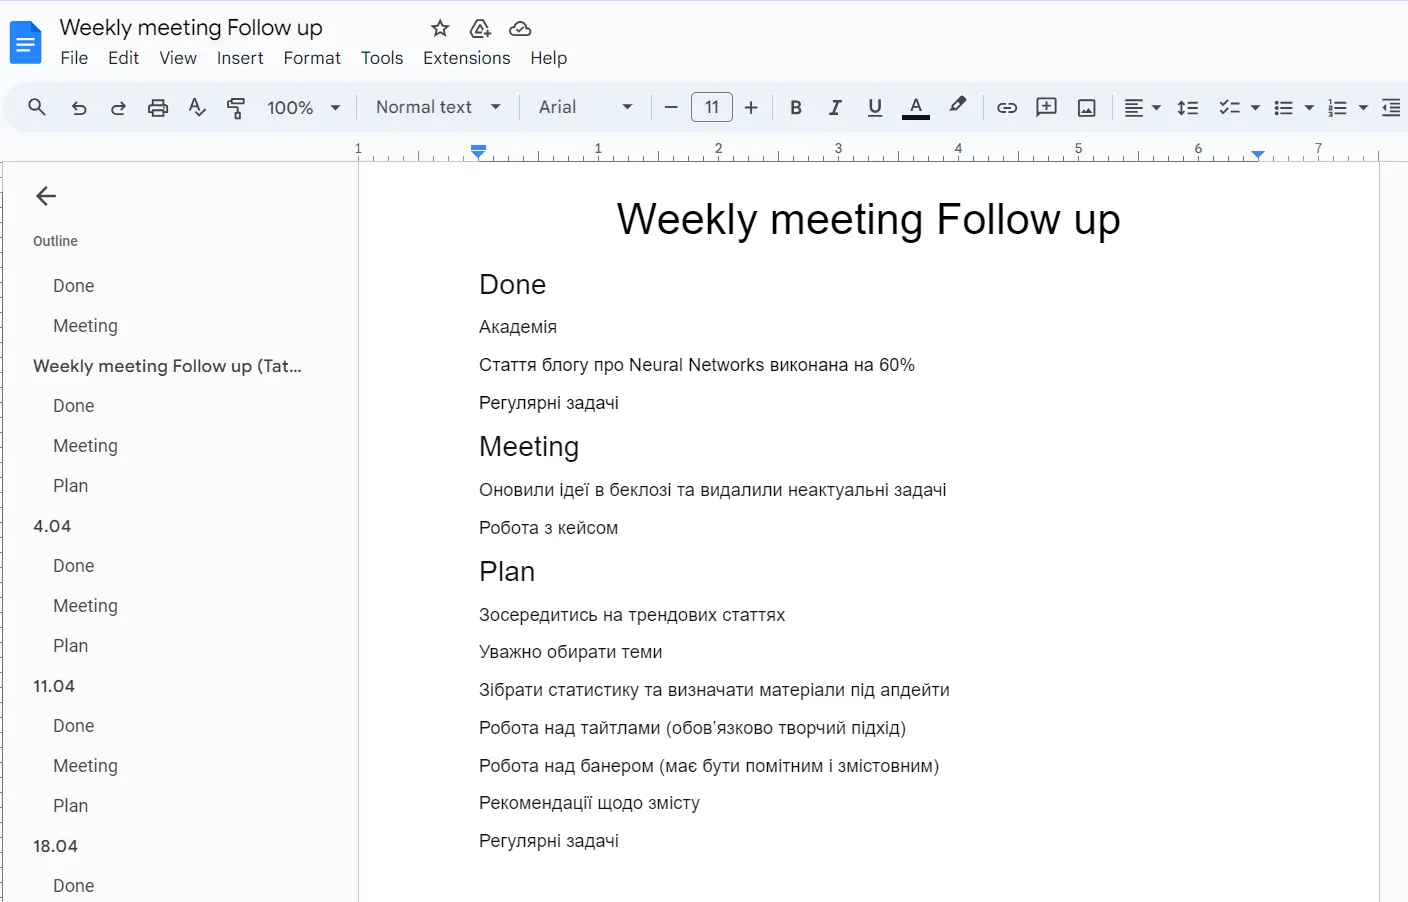Open bulleted list options arrow
Viewport: 1408px width, 902px height.
[x=1309, y=107]
